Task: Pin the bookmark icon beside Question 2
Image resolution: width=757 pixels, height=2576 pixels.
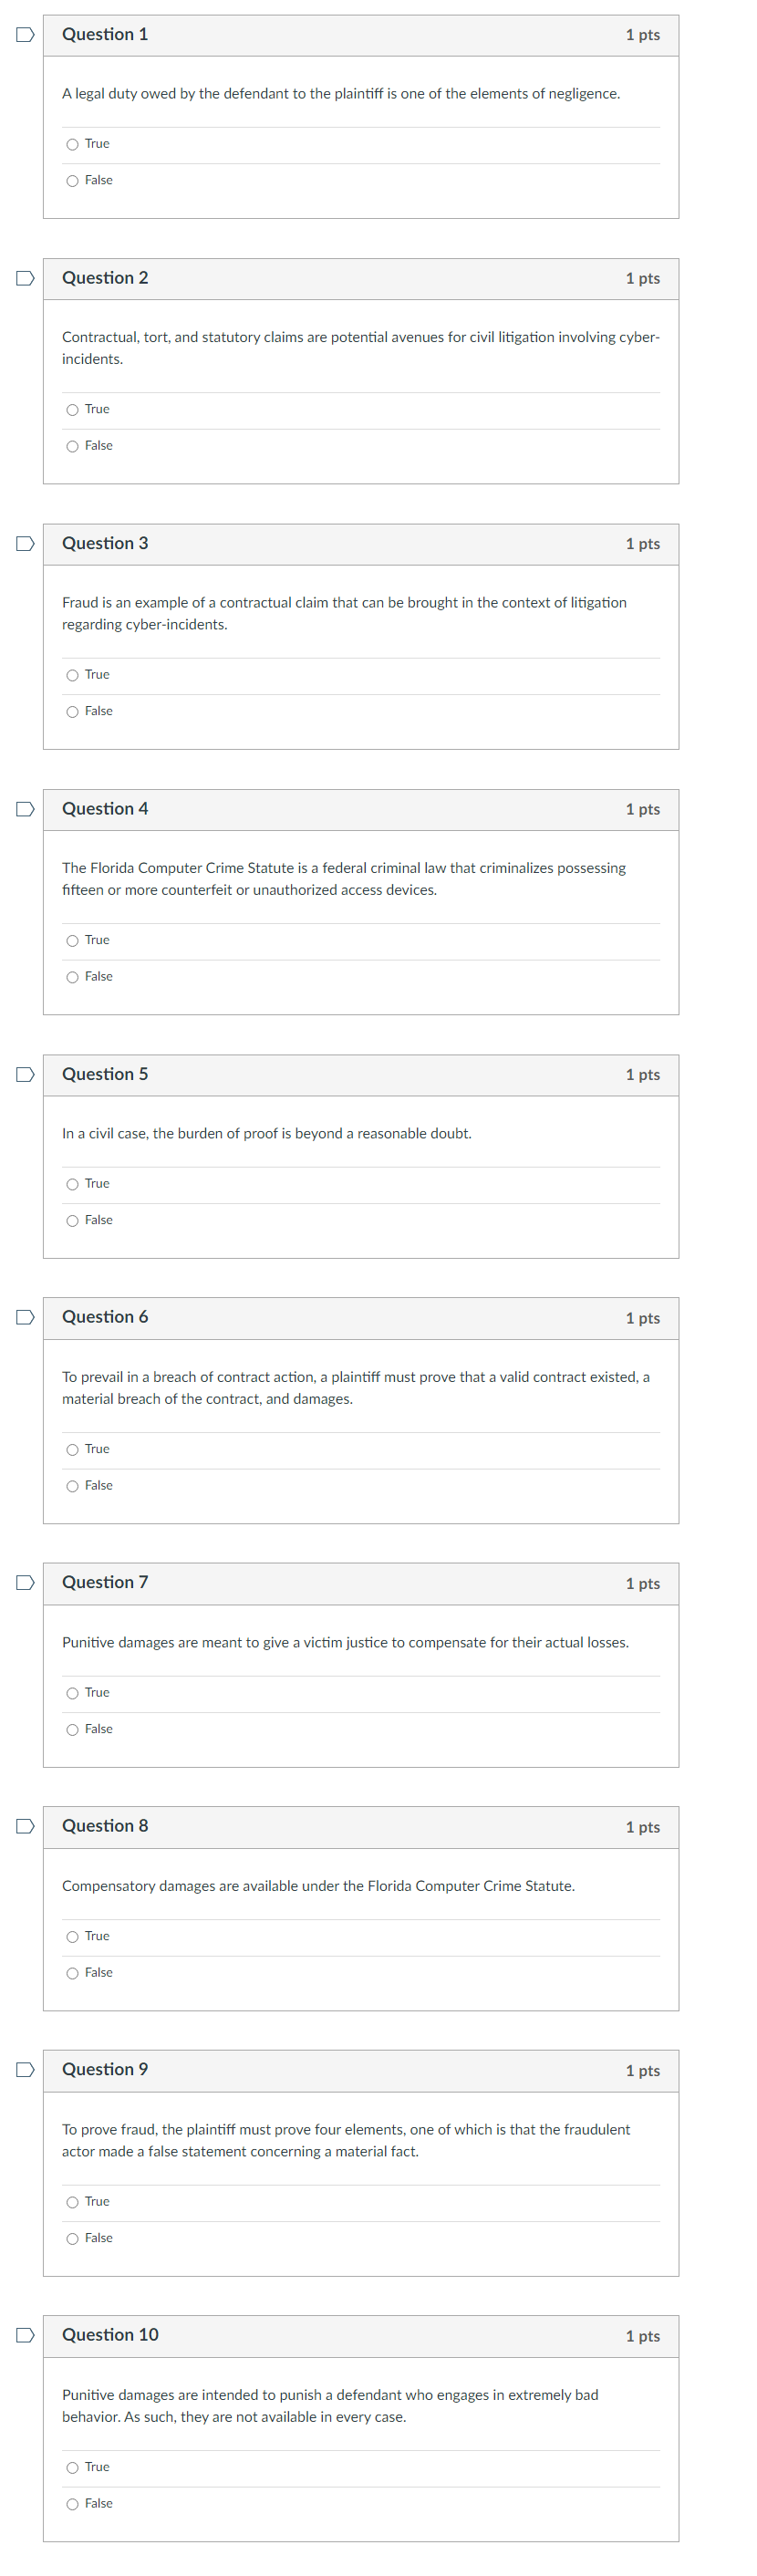Action: click(23, 278)
